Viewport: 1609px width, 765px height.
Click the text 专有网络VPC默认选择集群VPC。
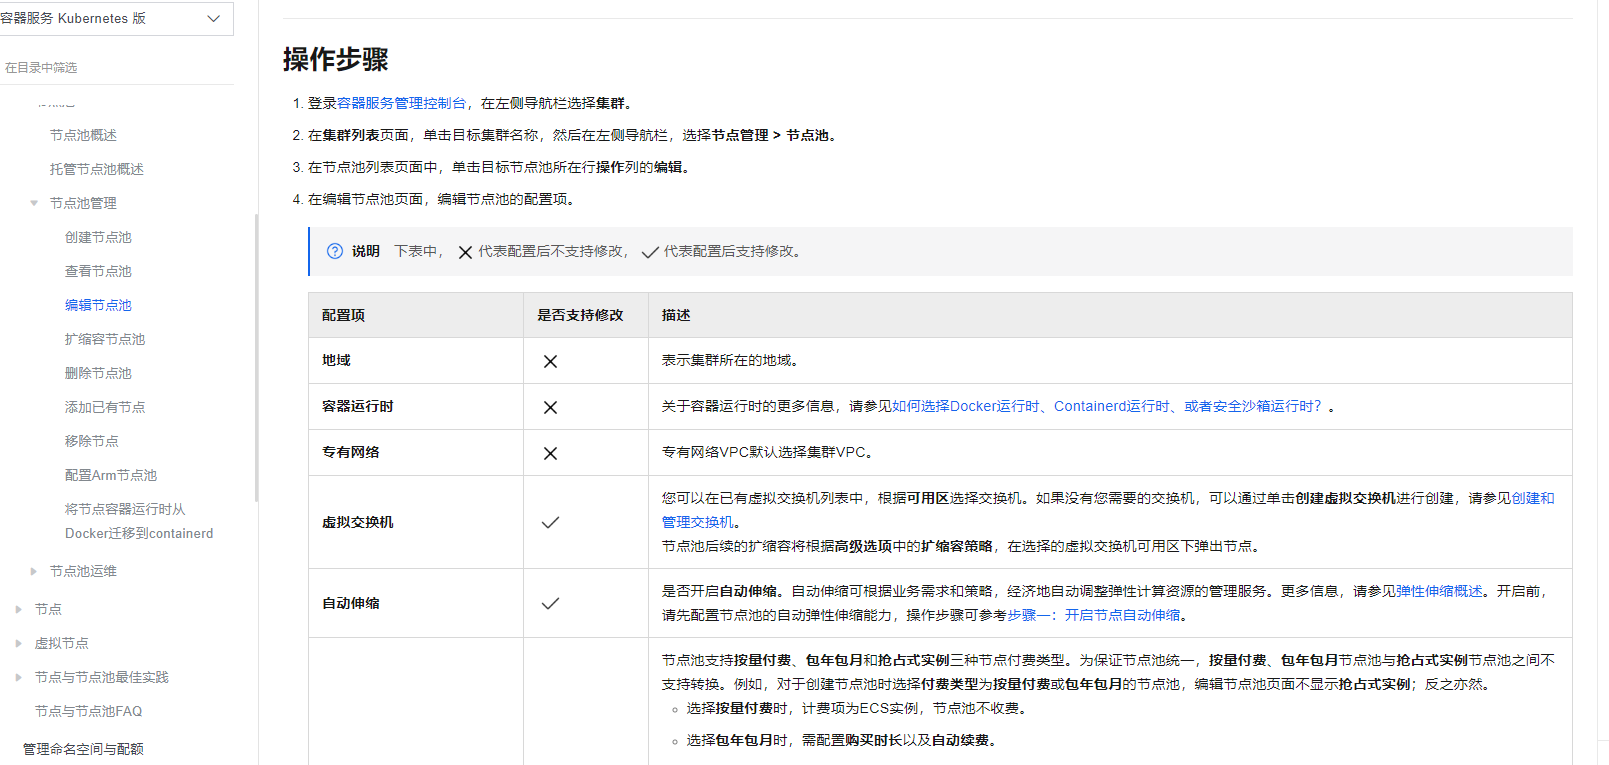770,452
